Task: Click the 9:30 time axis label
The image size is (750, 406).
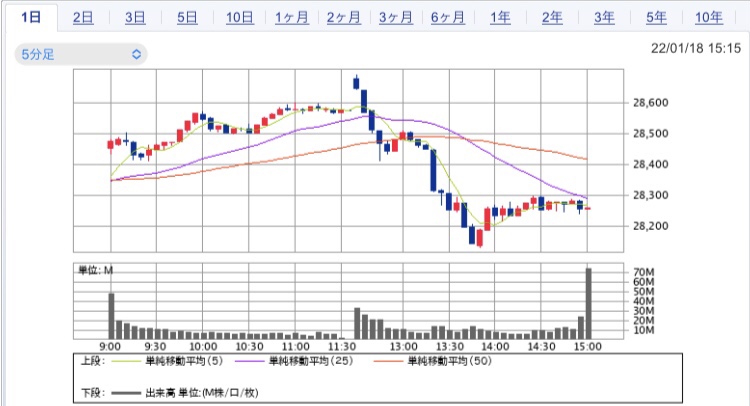Action: [155, 347]
